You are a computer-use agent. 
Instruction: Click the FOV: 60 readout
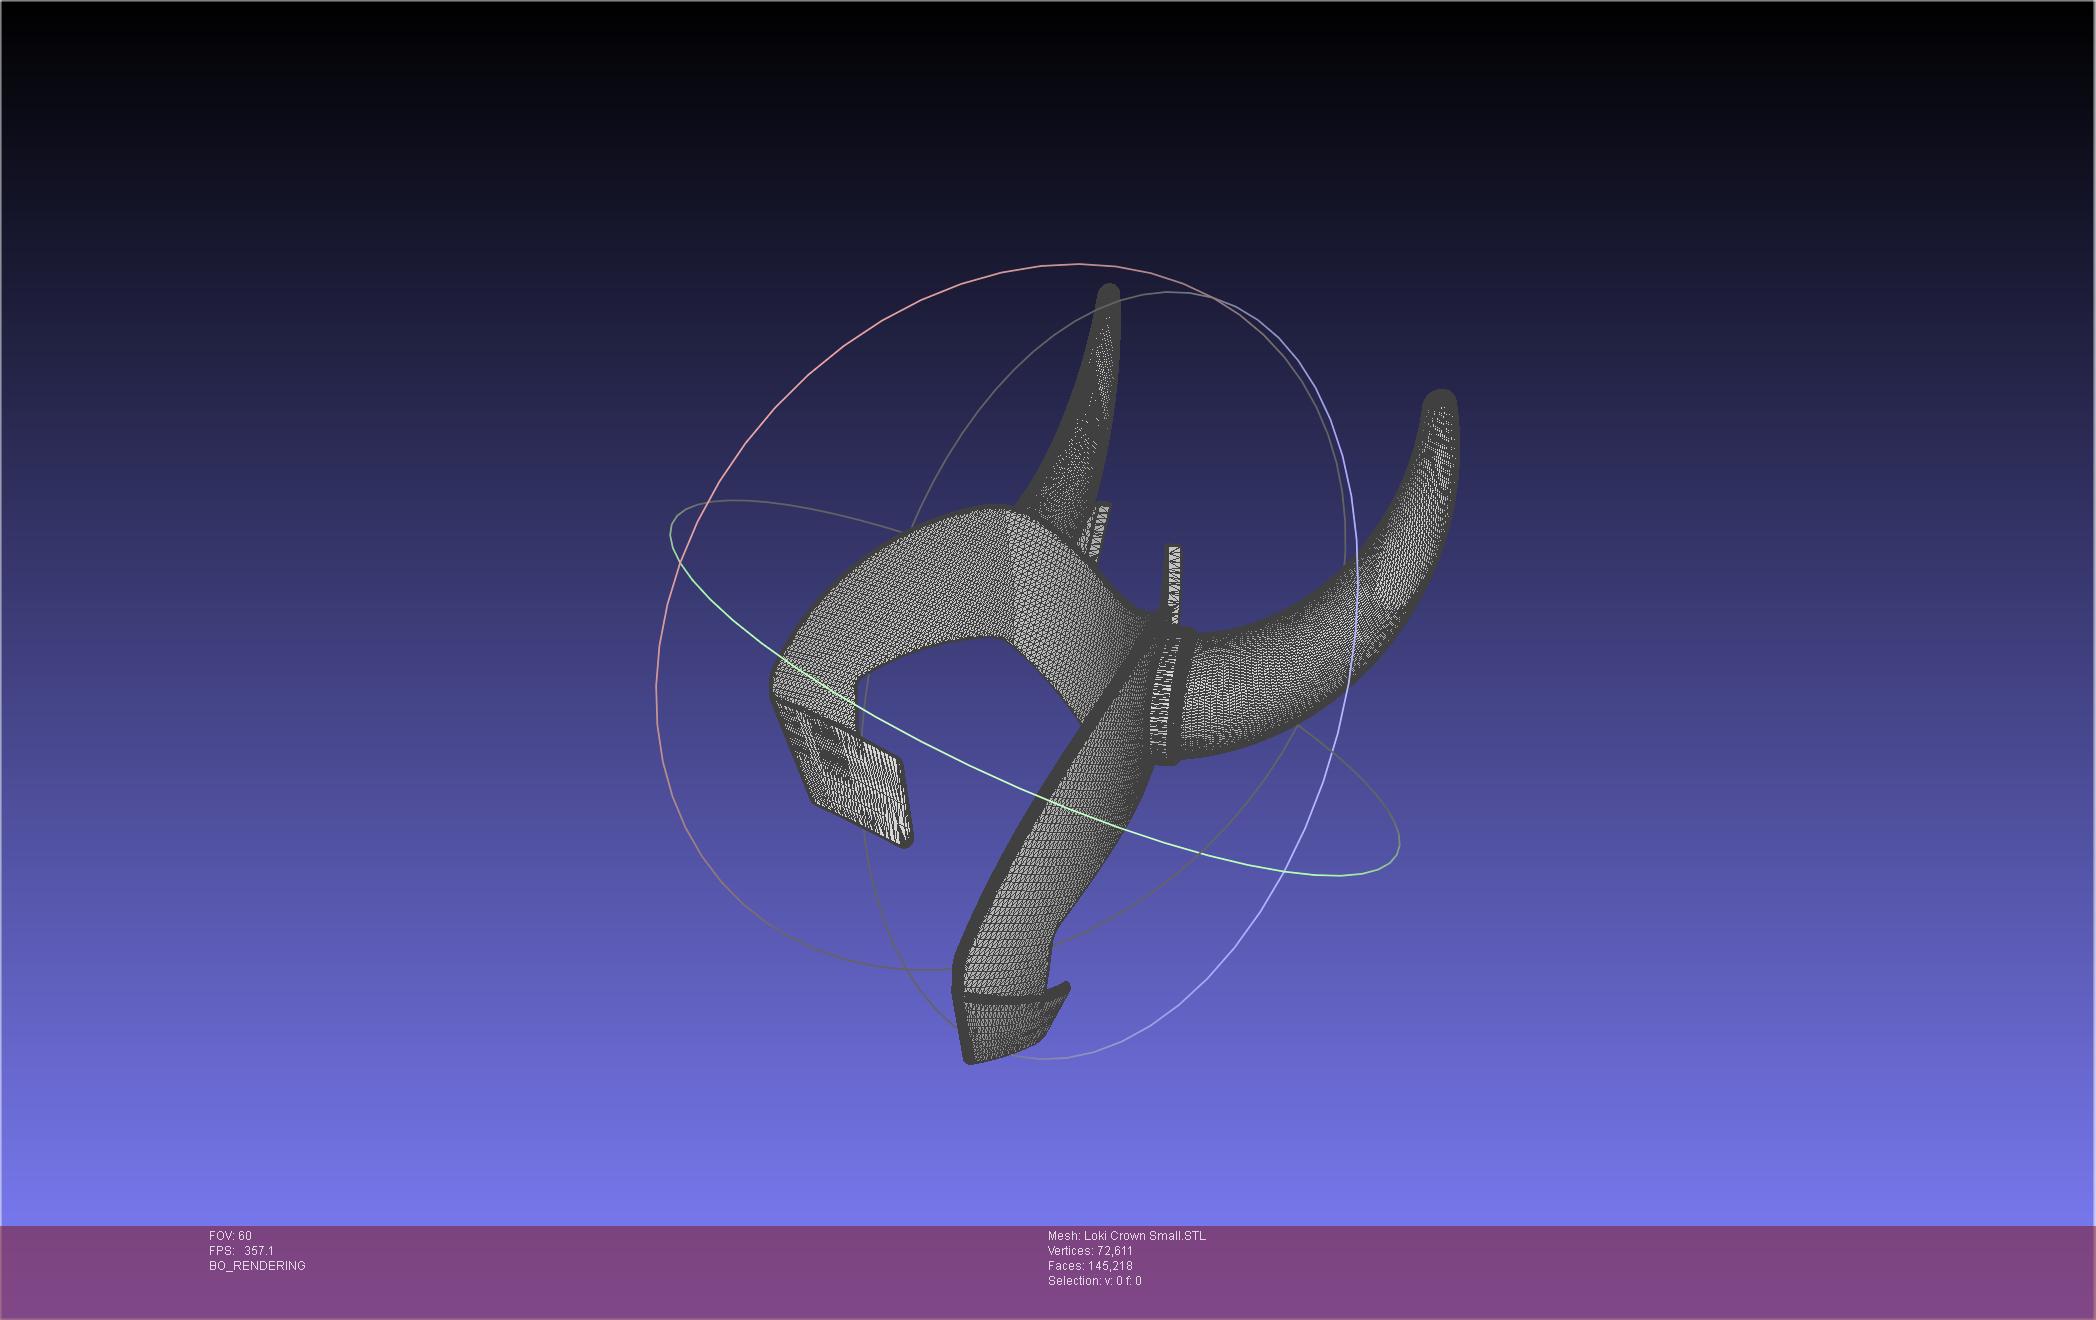[x=230, y=1236]
